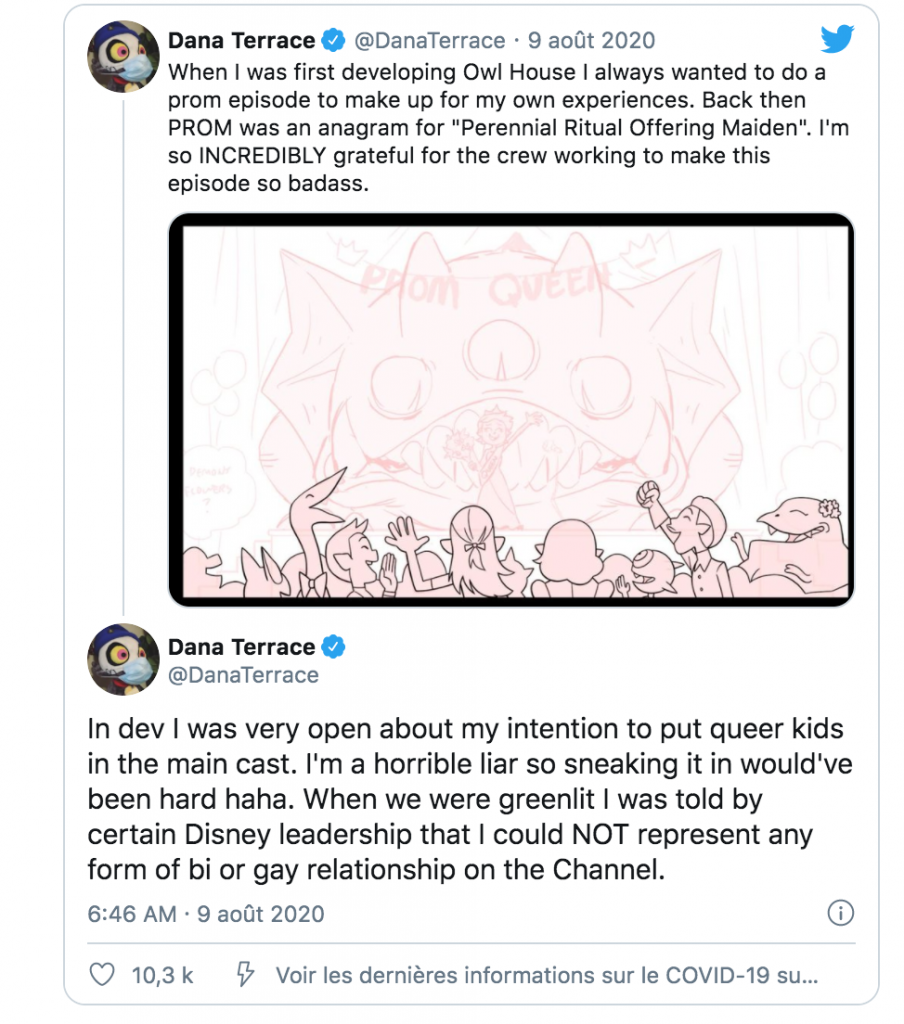The height and width of the screenshot is (1024, 904).
Task: Like the tweet with the heart icon
Action: tap(100, 973)
